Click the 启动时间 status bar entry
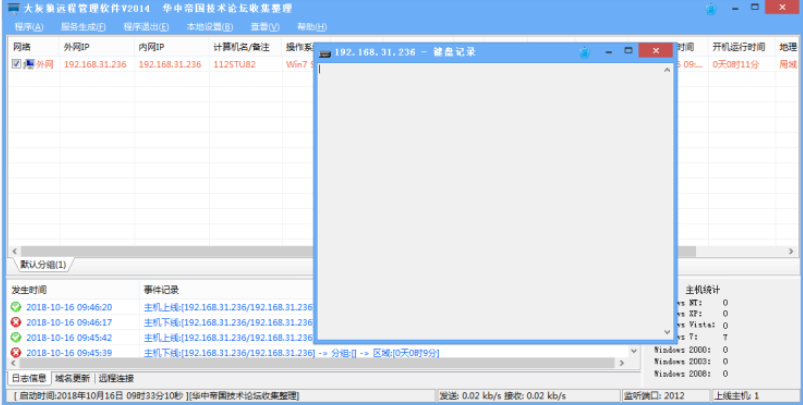The image size is (803, 405). pos(221,396)
